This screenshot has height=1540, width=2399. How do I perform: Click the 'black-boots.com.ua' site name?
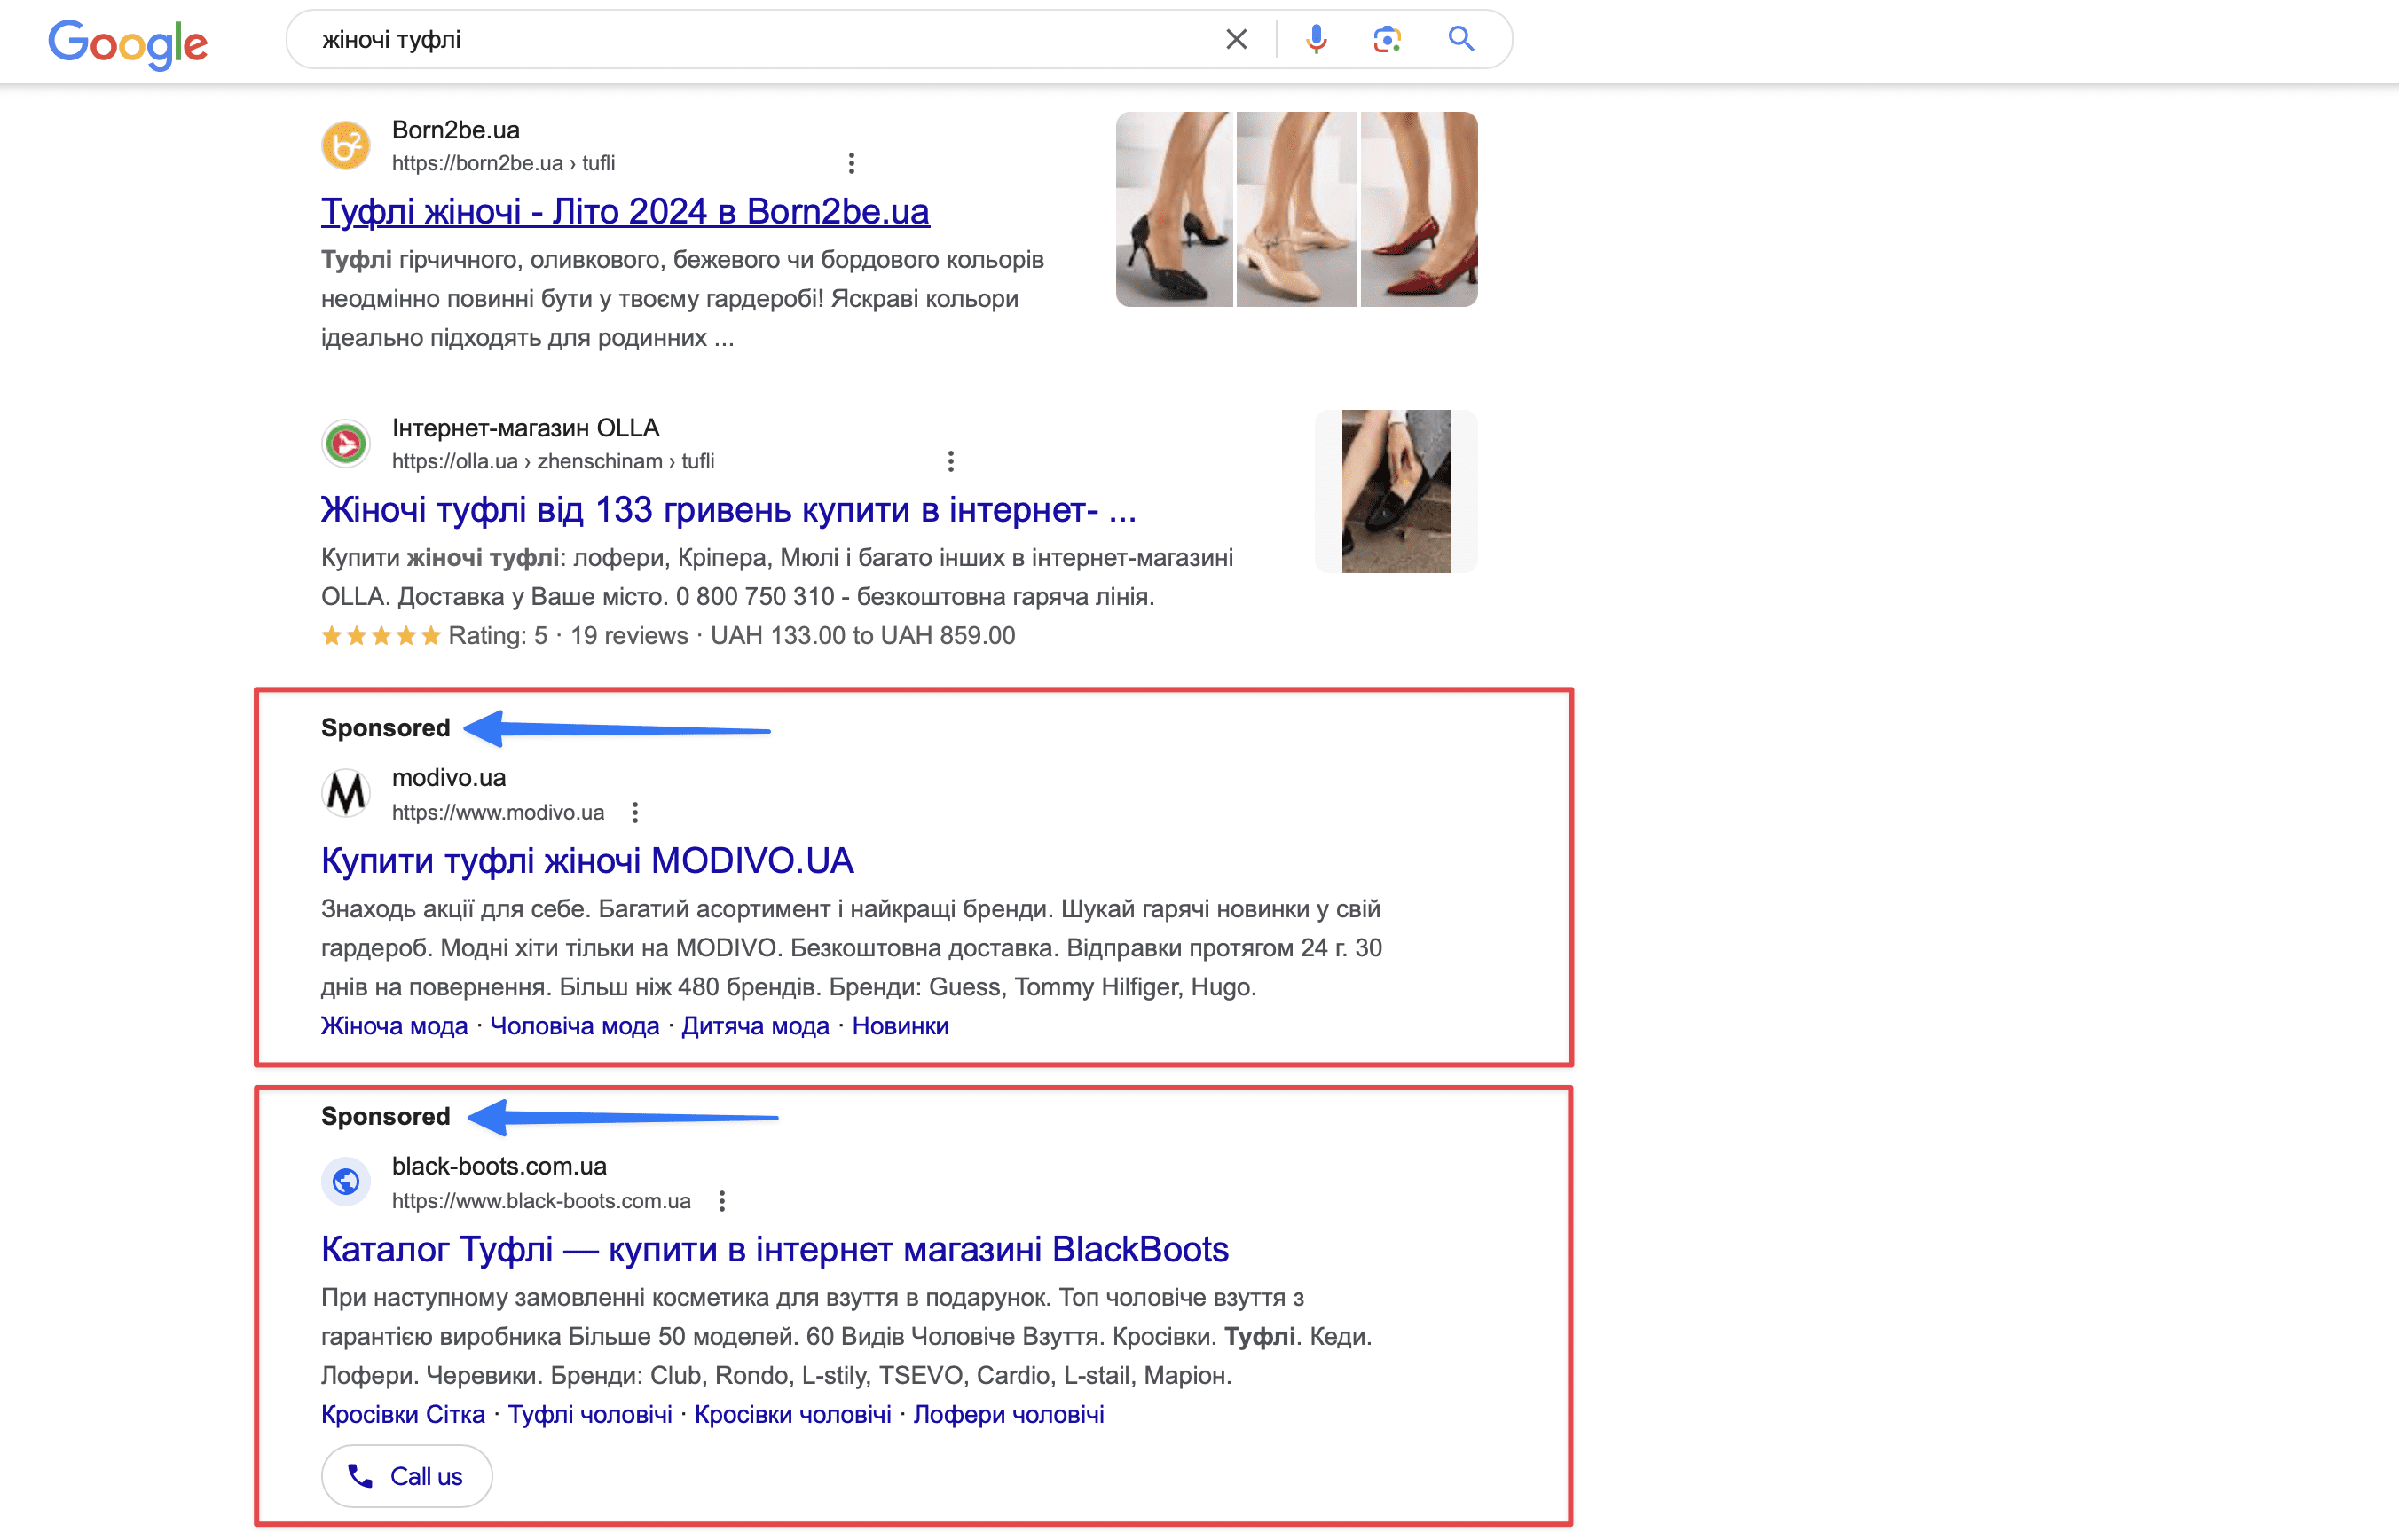click(499, 1166)
